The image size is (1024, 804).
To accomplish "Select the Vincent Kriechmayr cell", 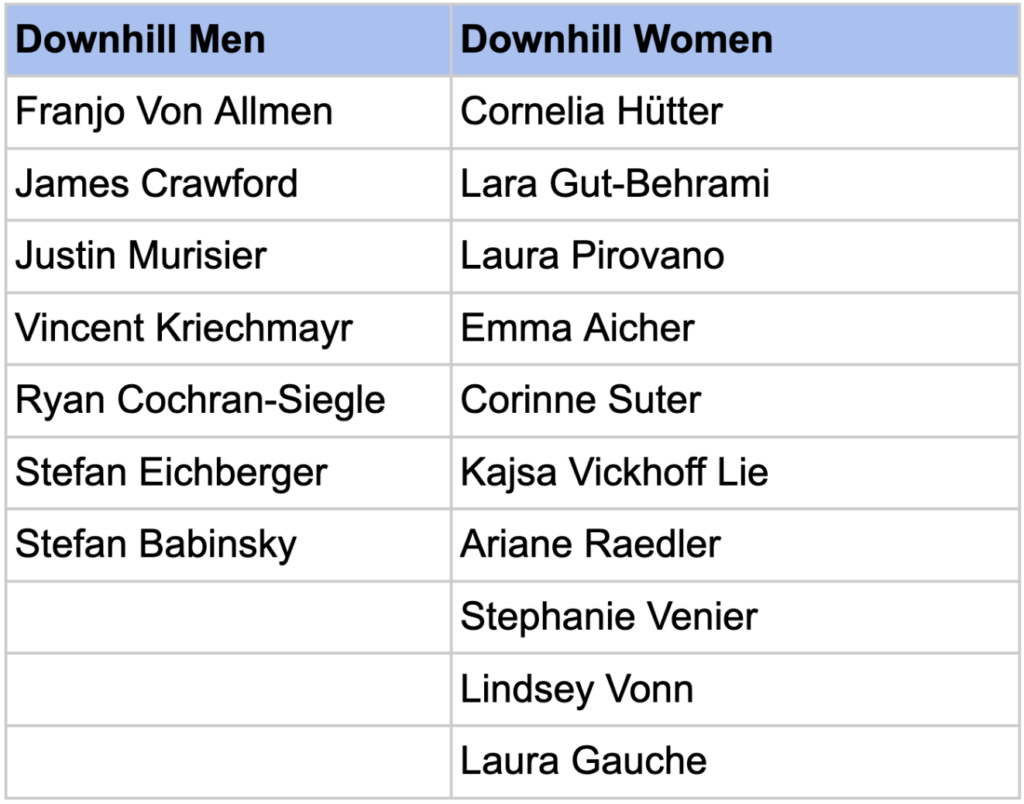I will click(184, 328).
